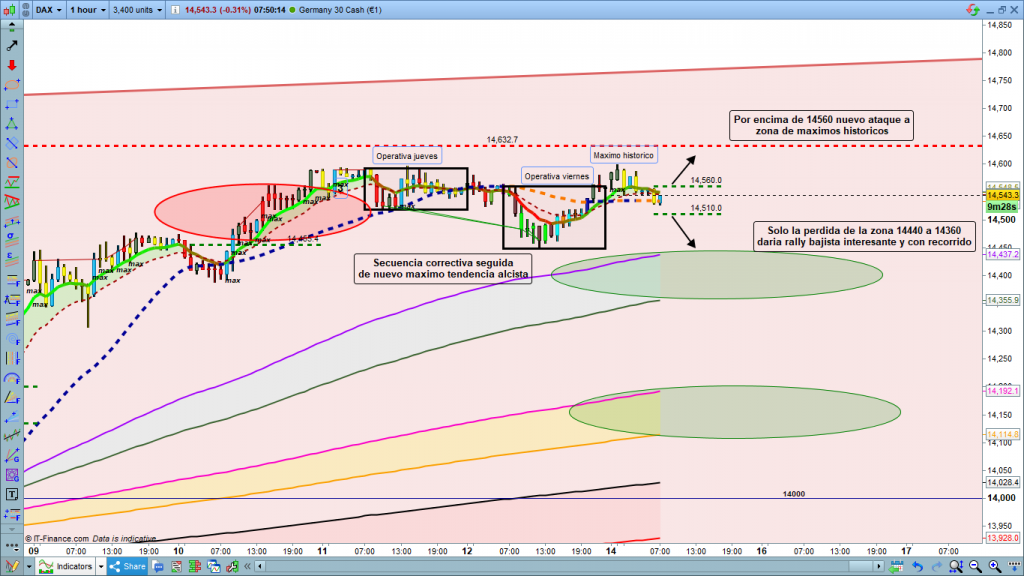Expand the 1 hour timeframe dropdown
This screenshot has width=1024, height=576.
click(89, 10)
